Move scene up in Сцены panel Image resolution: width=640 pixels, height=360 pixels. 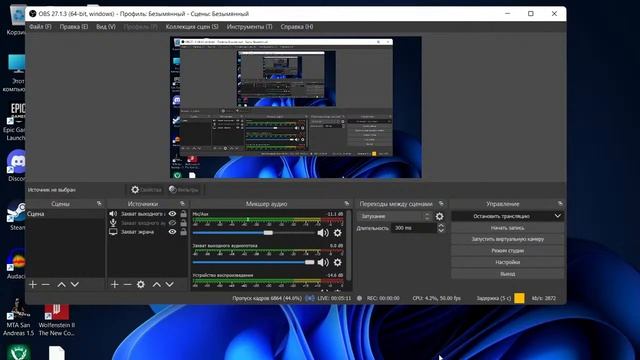[x=61, y=284]
